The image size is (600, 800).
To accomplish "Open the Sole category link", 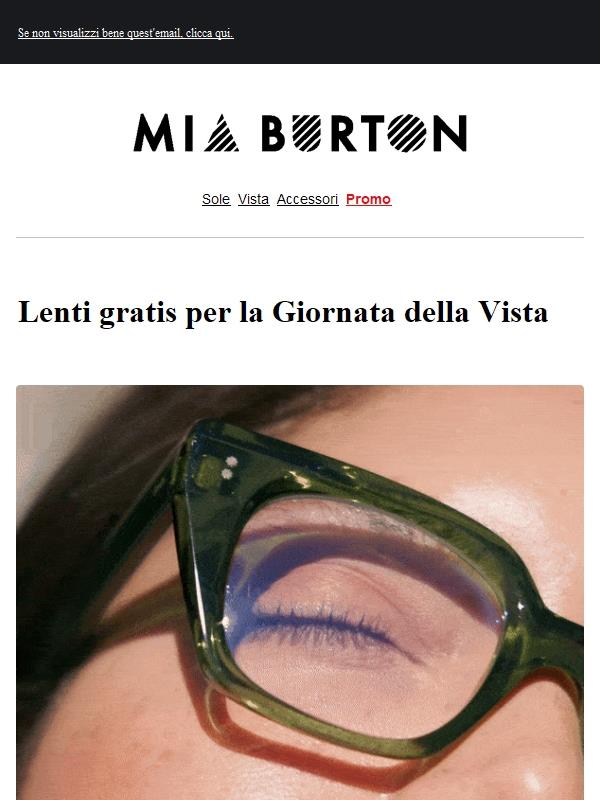I will (x=216, y=199).
